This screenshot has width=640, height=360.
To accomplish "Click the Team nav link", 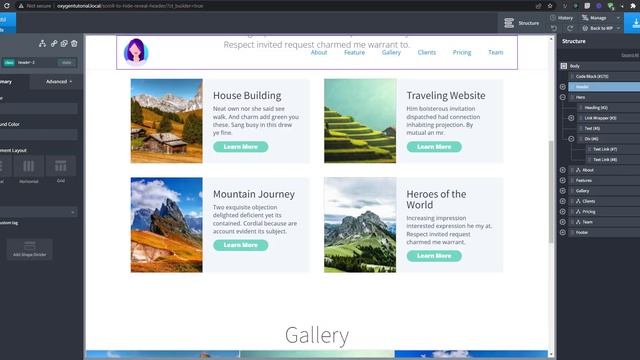I will click(496, 52).
